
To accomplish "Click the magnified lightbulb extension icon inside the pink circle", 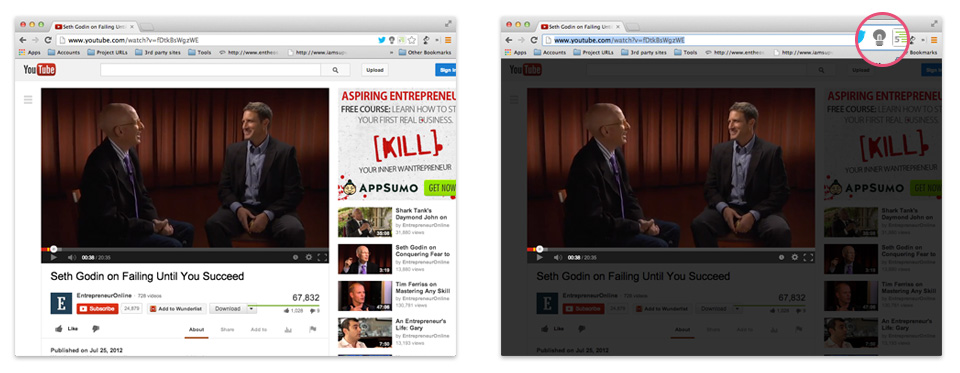I will pos(879,39).
